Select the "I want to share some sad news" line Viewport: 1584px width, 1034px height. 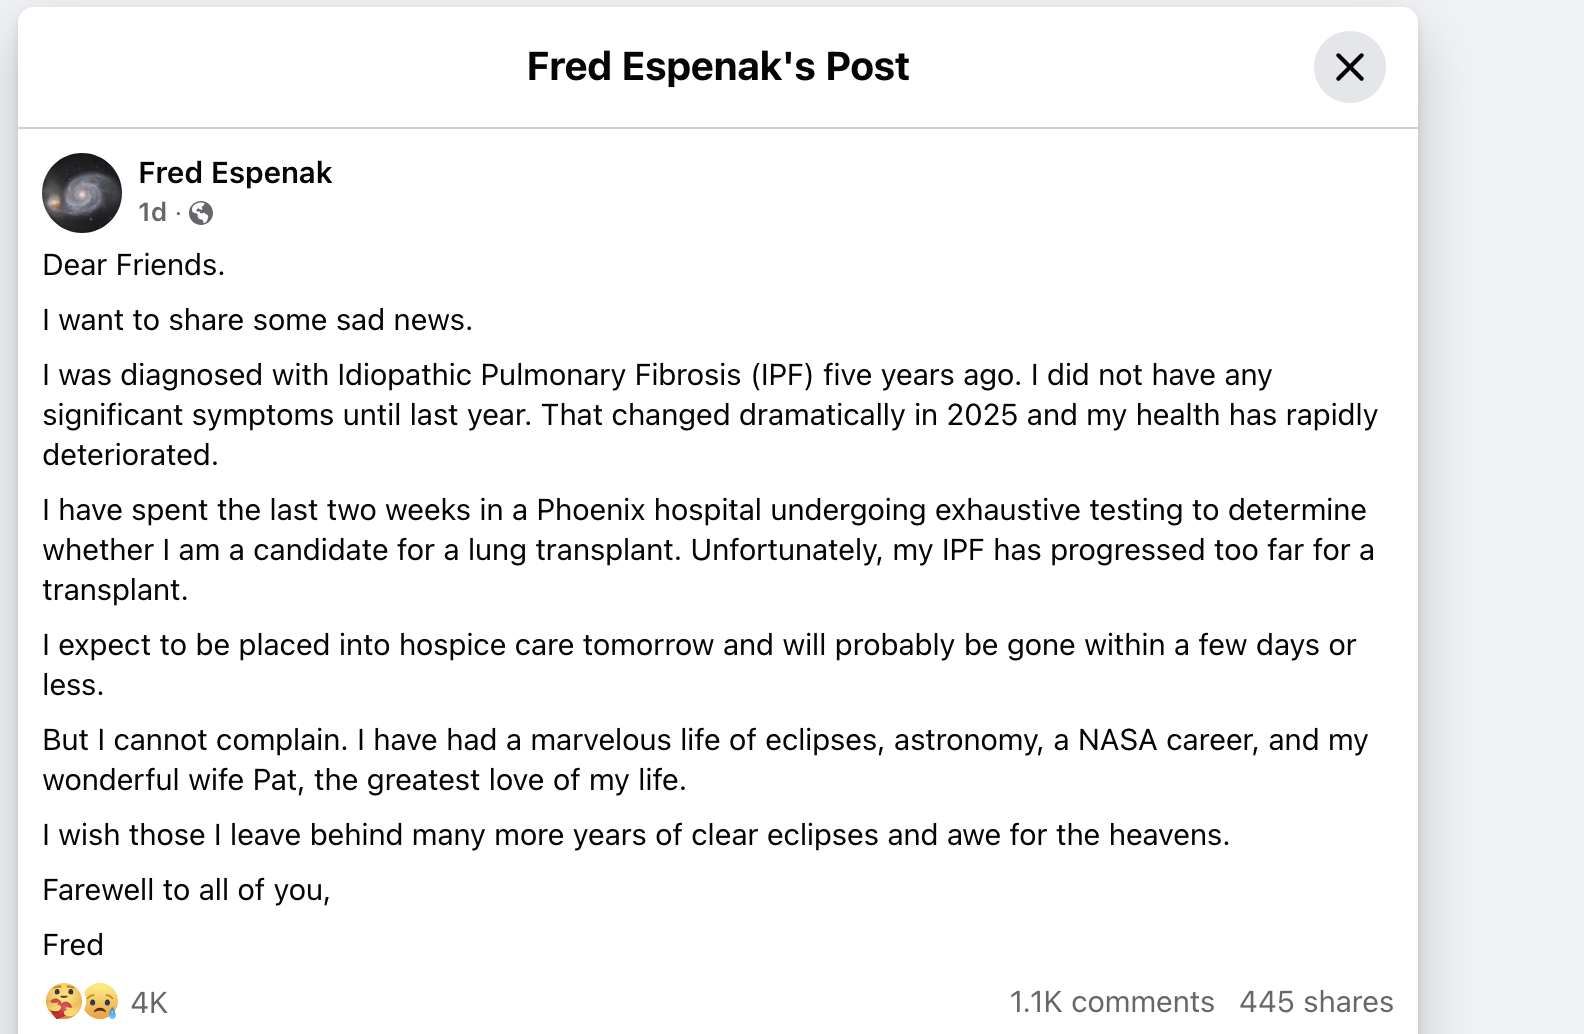pyautogui.click(x=257, y=320)
